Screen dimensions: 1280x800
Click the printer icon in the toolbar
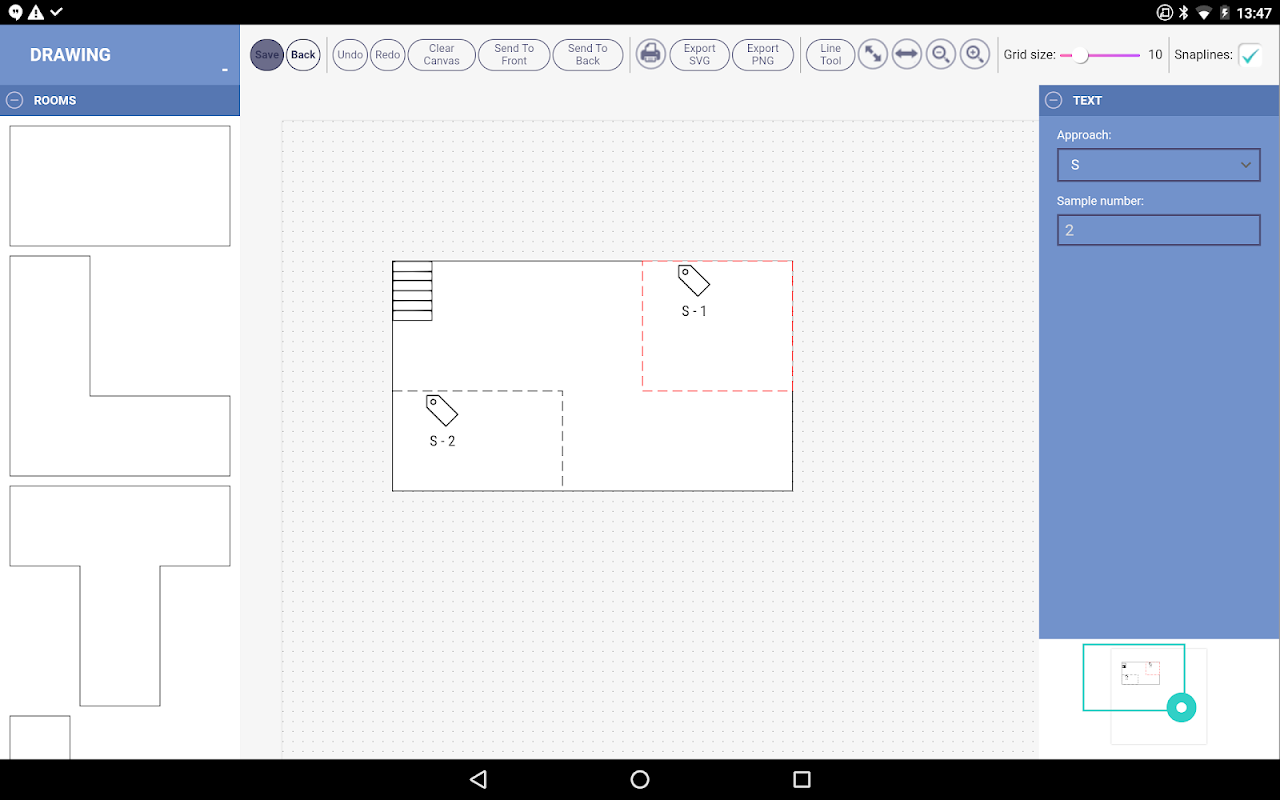651,54
